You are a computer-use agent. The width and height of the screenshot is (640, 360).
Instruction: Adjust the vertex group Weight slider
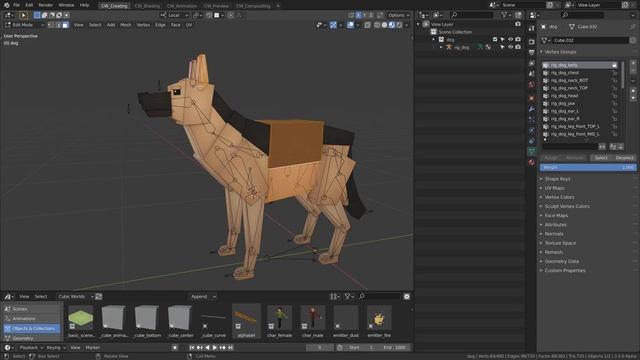588,167
